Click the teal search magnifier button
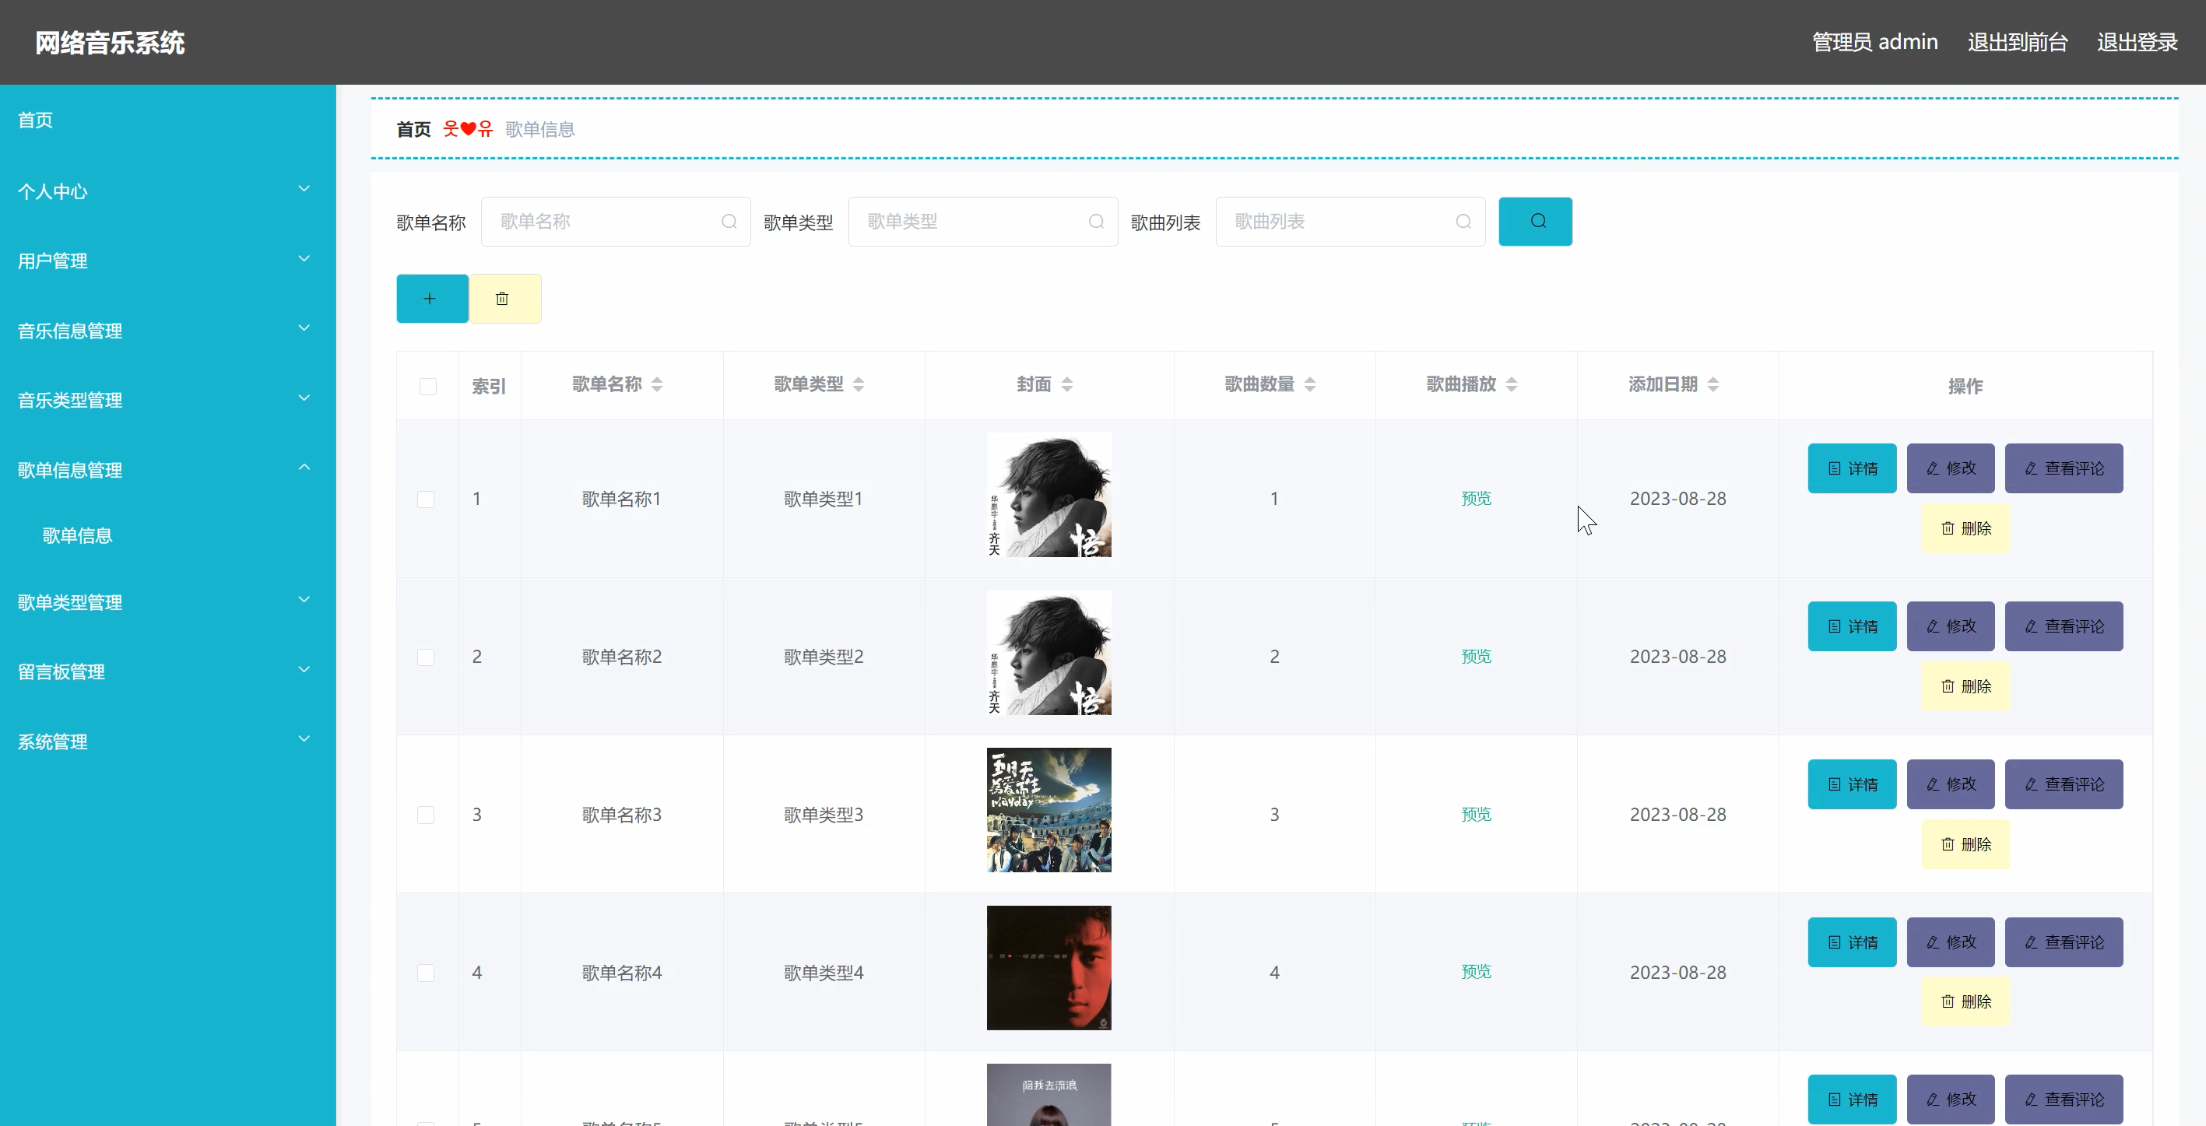Viewport: 2206px width, 1126px height. (1535, 221)
